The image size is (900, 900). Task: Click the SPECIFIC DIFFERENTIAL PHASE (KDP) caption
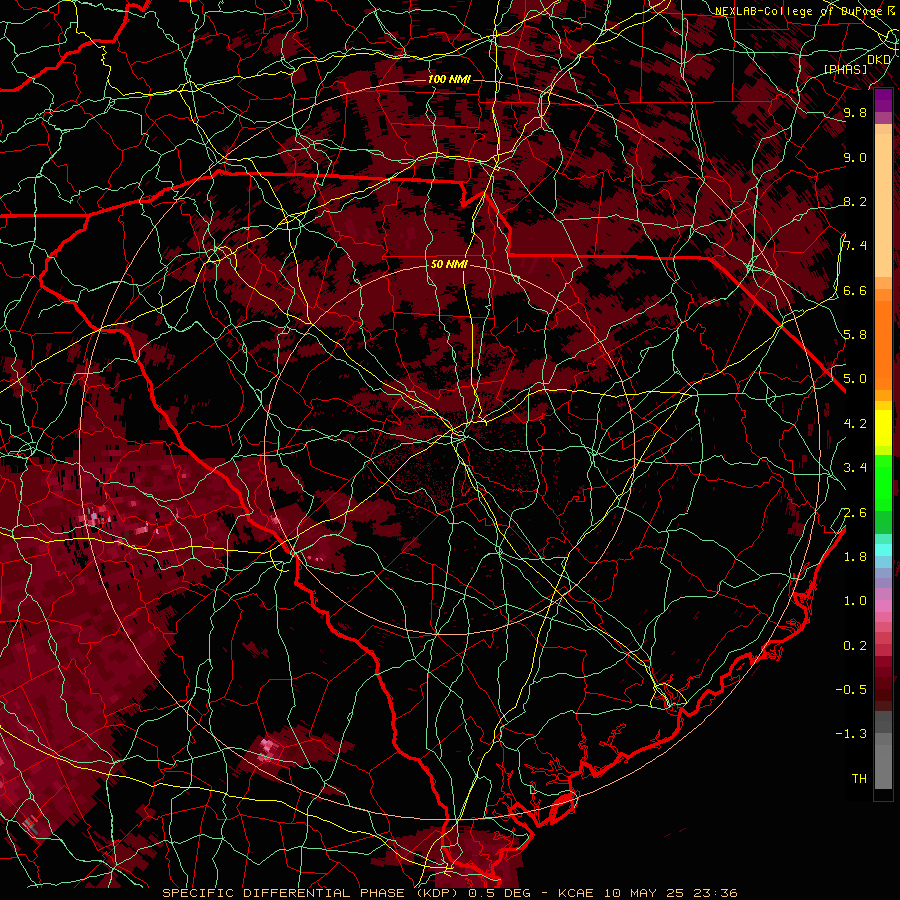pyautogui.click(x=313, y=893)
